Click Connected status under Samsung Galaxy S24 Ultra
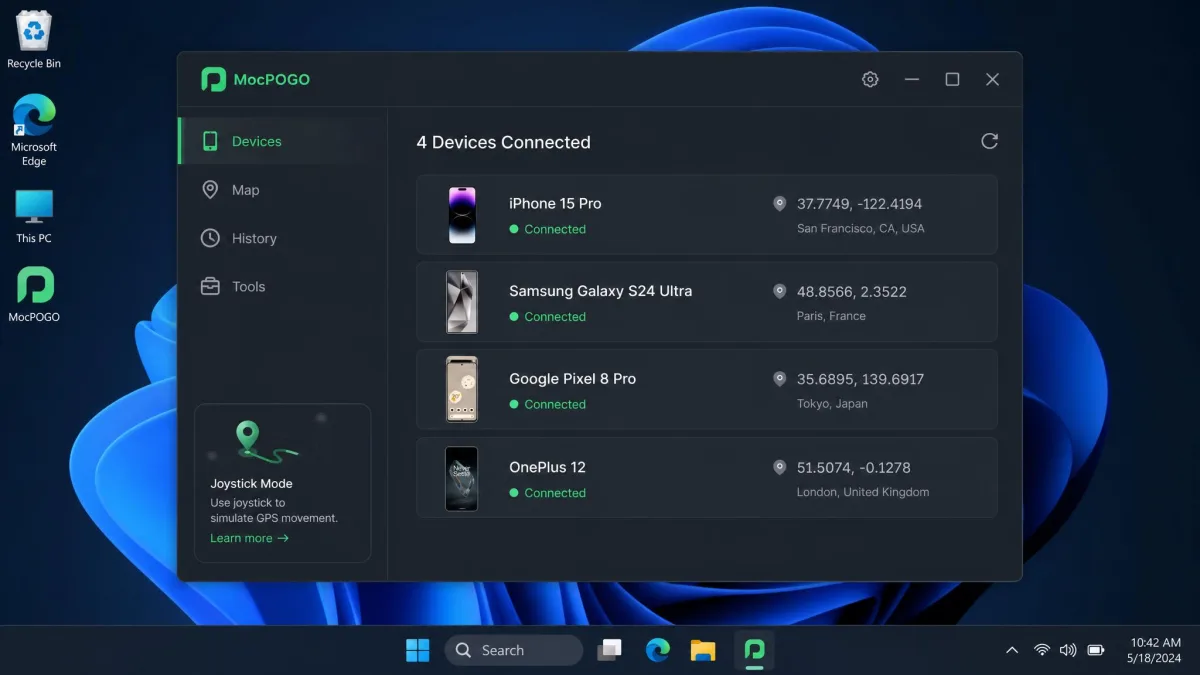The height and width of the screenshot is (675, 1200). tap(548, 316)
